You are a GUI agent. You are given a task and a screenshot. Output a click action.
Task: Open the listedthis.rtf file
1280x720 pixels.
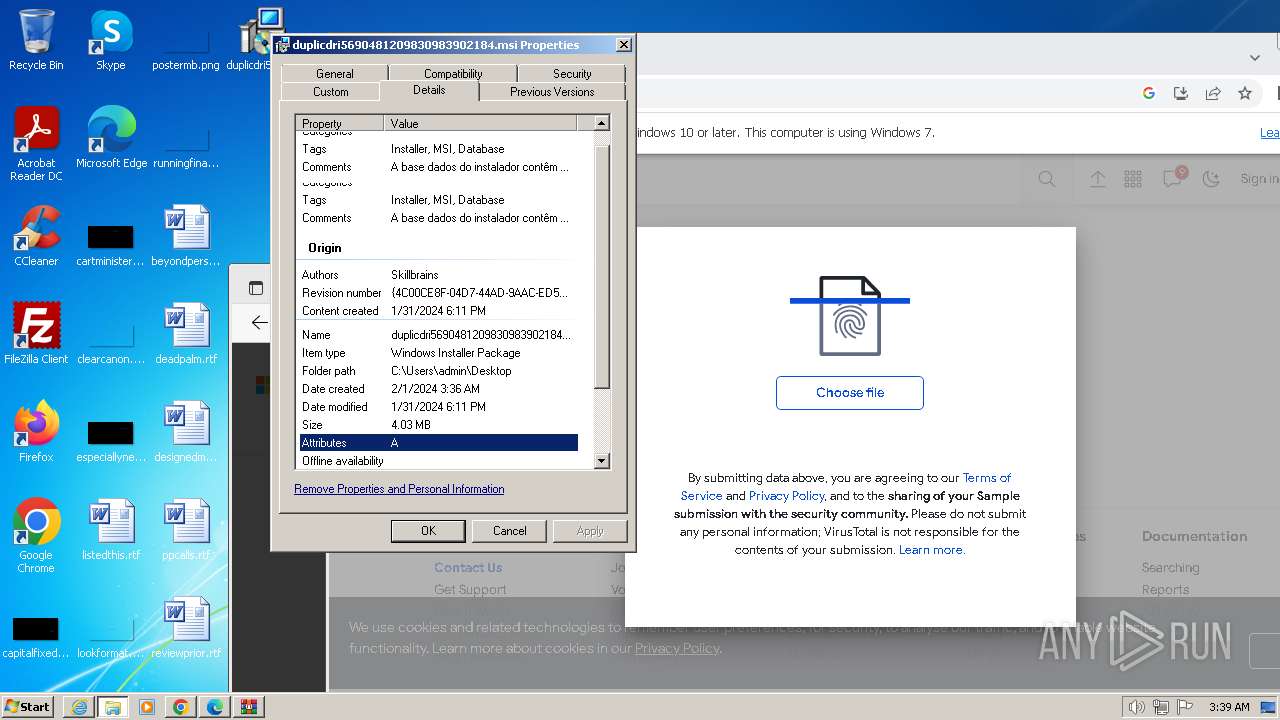click(111, 529)
